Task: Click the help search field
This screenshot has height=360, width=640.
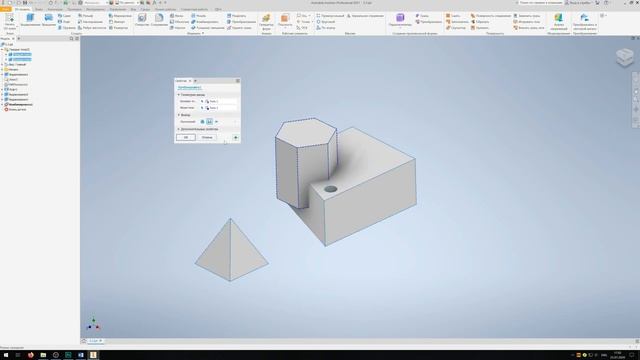Action: click(539, 2)
